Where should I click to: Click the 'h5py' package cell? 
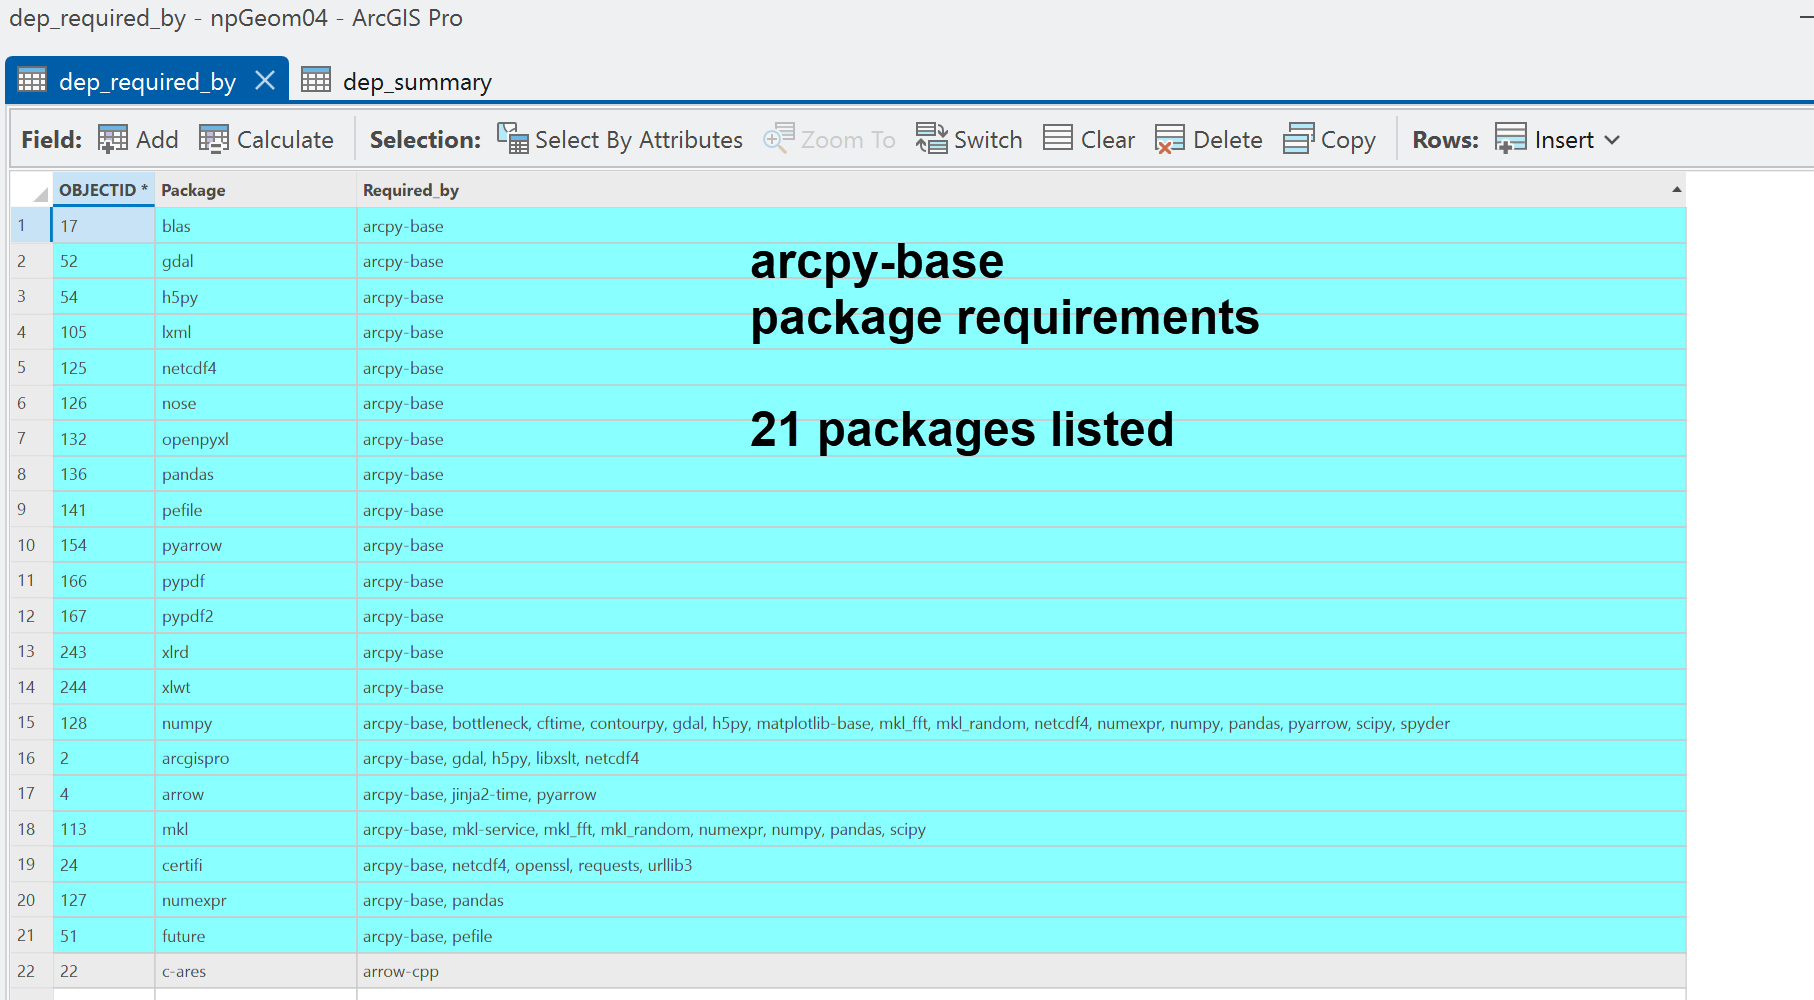pyautogui.click(x=256, y=297)
